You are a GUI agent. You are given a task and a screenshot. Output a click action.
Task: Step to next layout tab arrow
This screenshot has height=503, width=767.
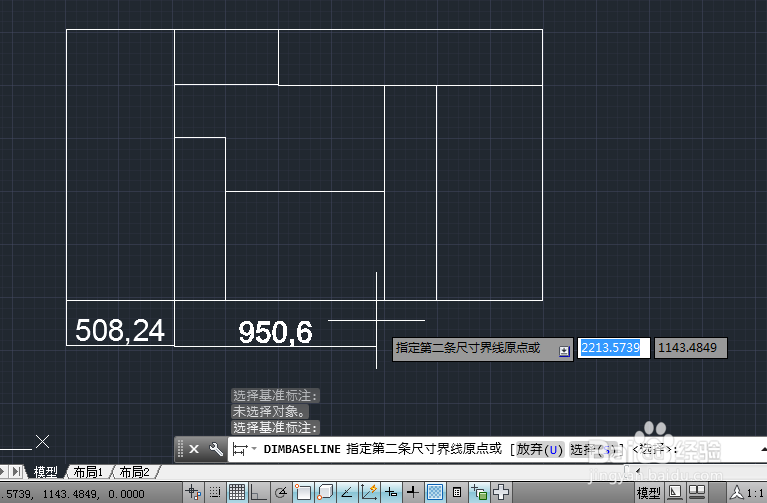pyautogui.click(x=4, y=472)
